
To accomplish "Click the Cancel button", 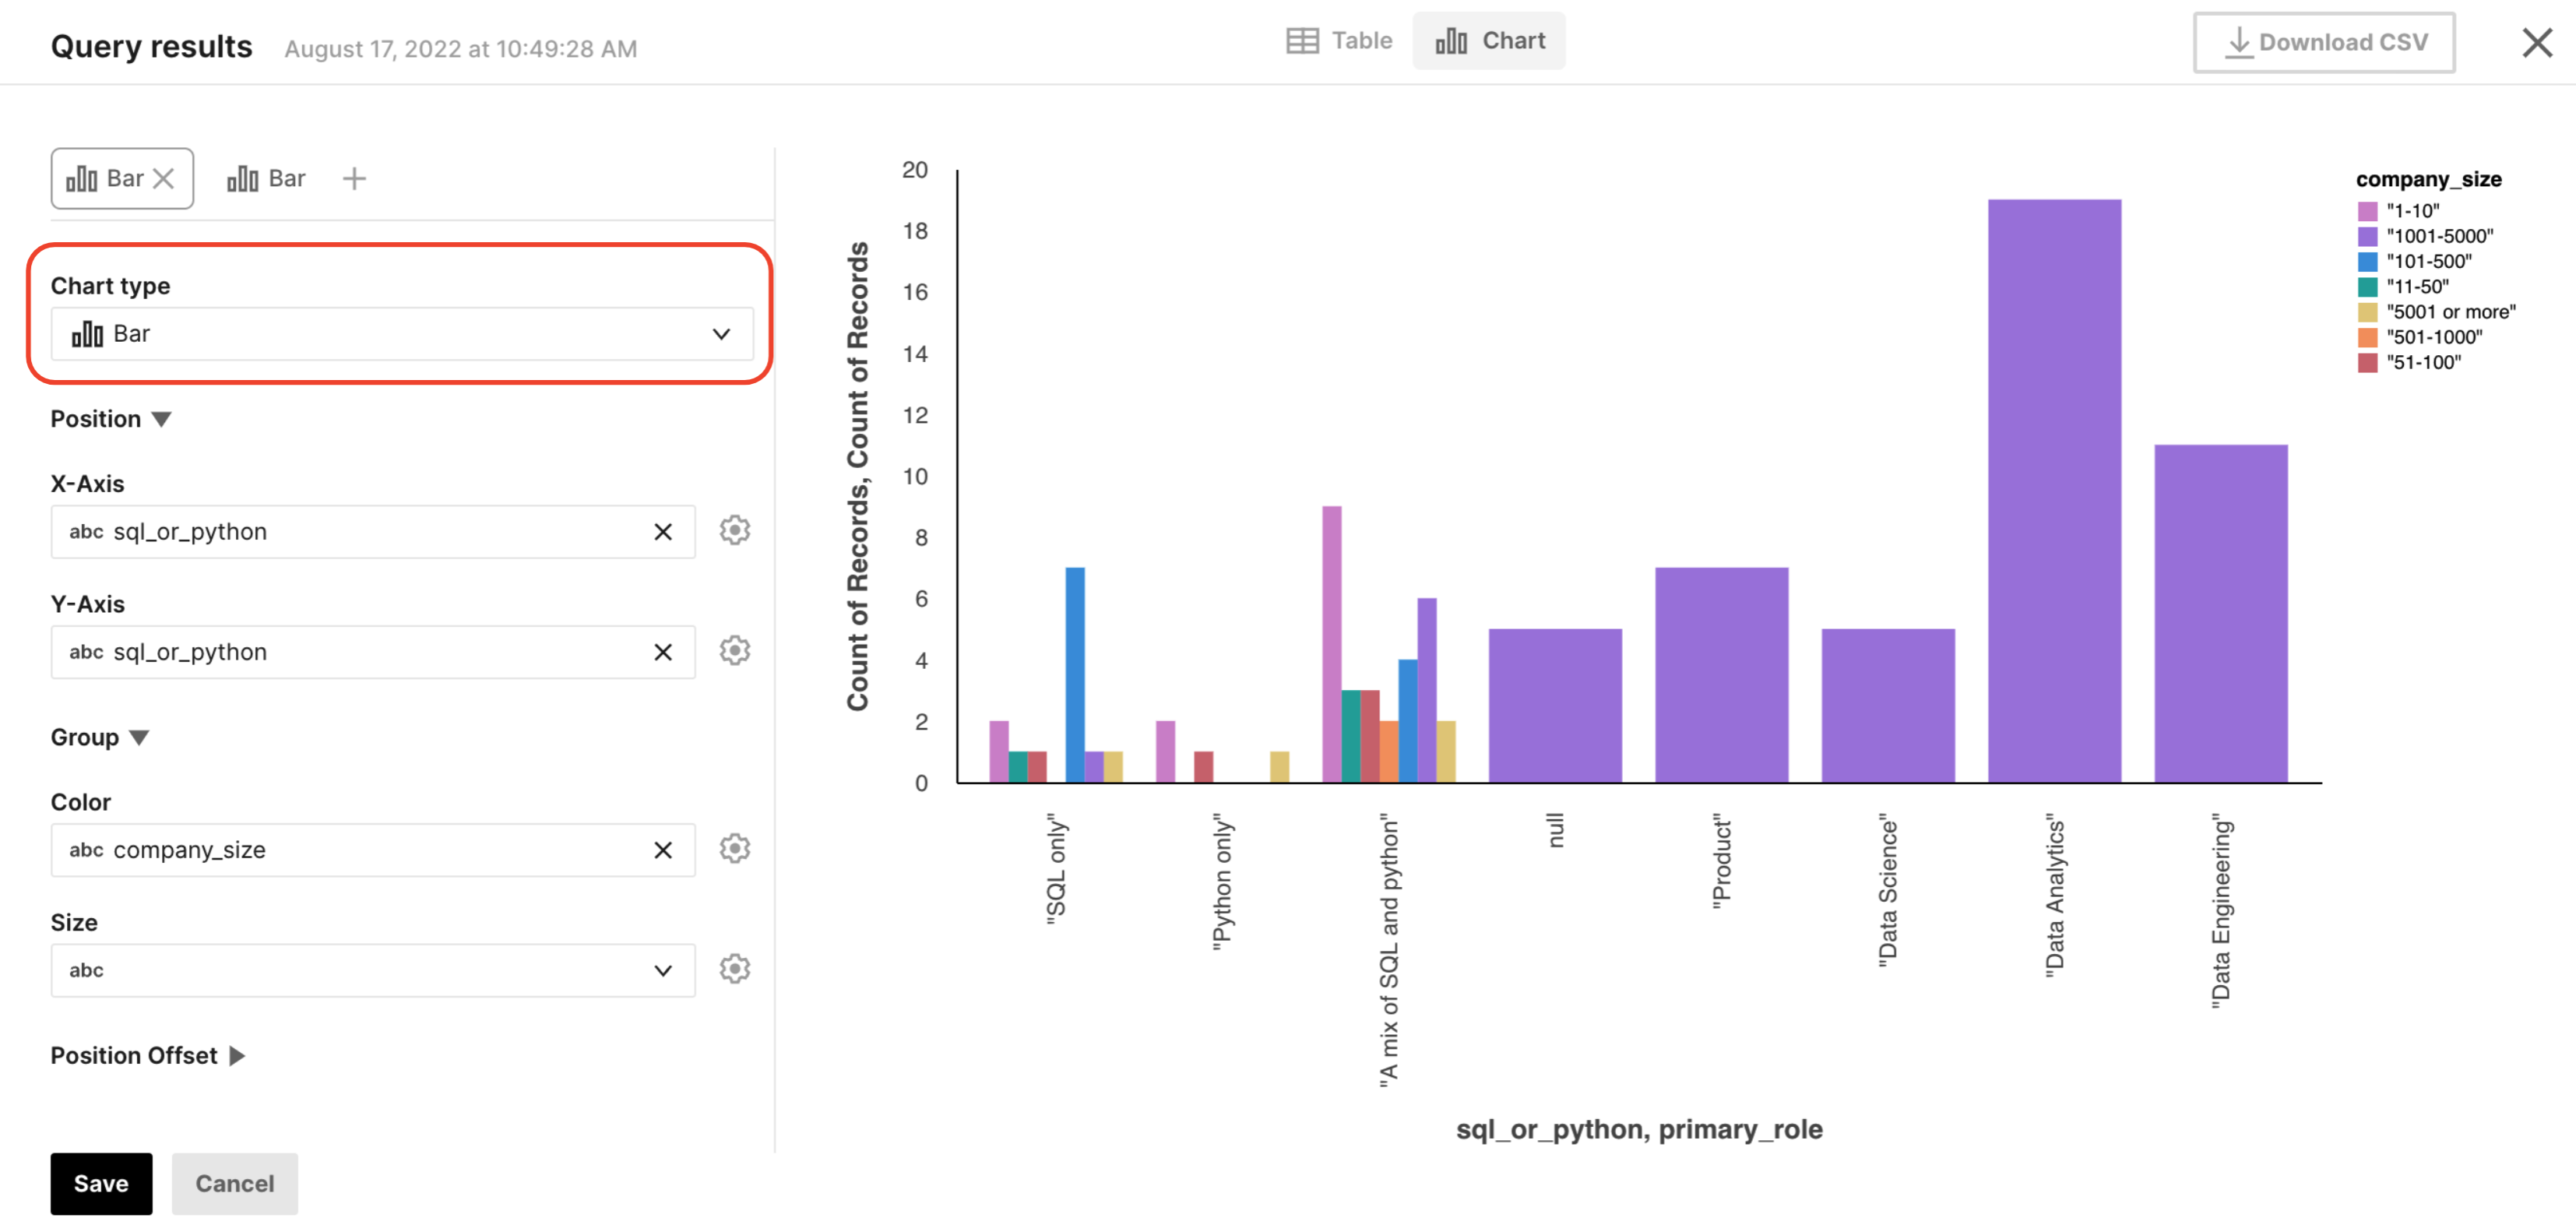I will [x=234, y=1184].
